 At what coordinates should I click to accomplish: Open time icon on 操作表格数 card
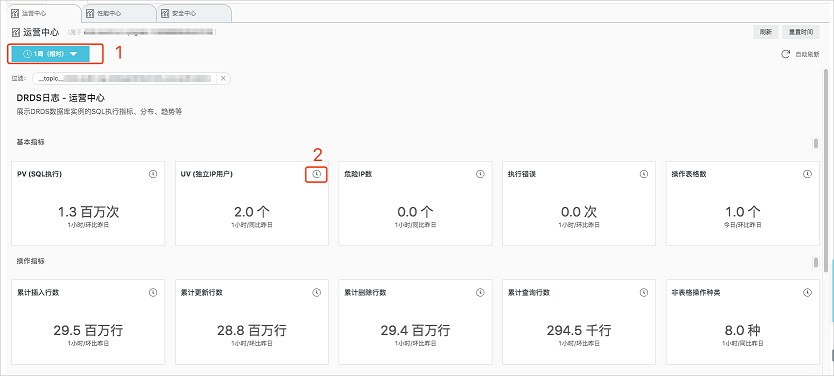[807, 174]
